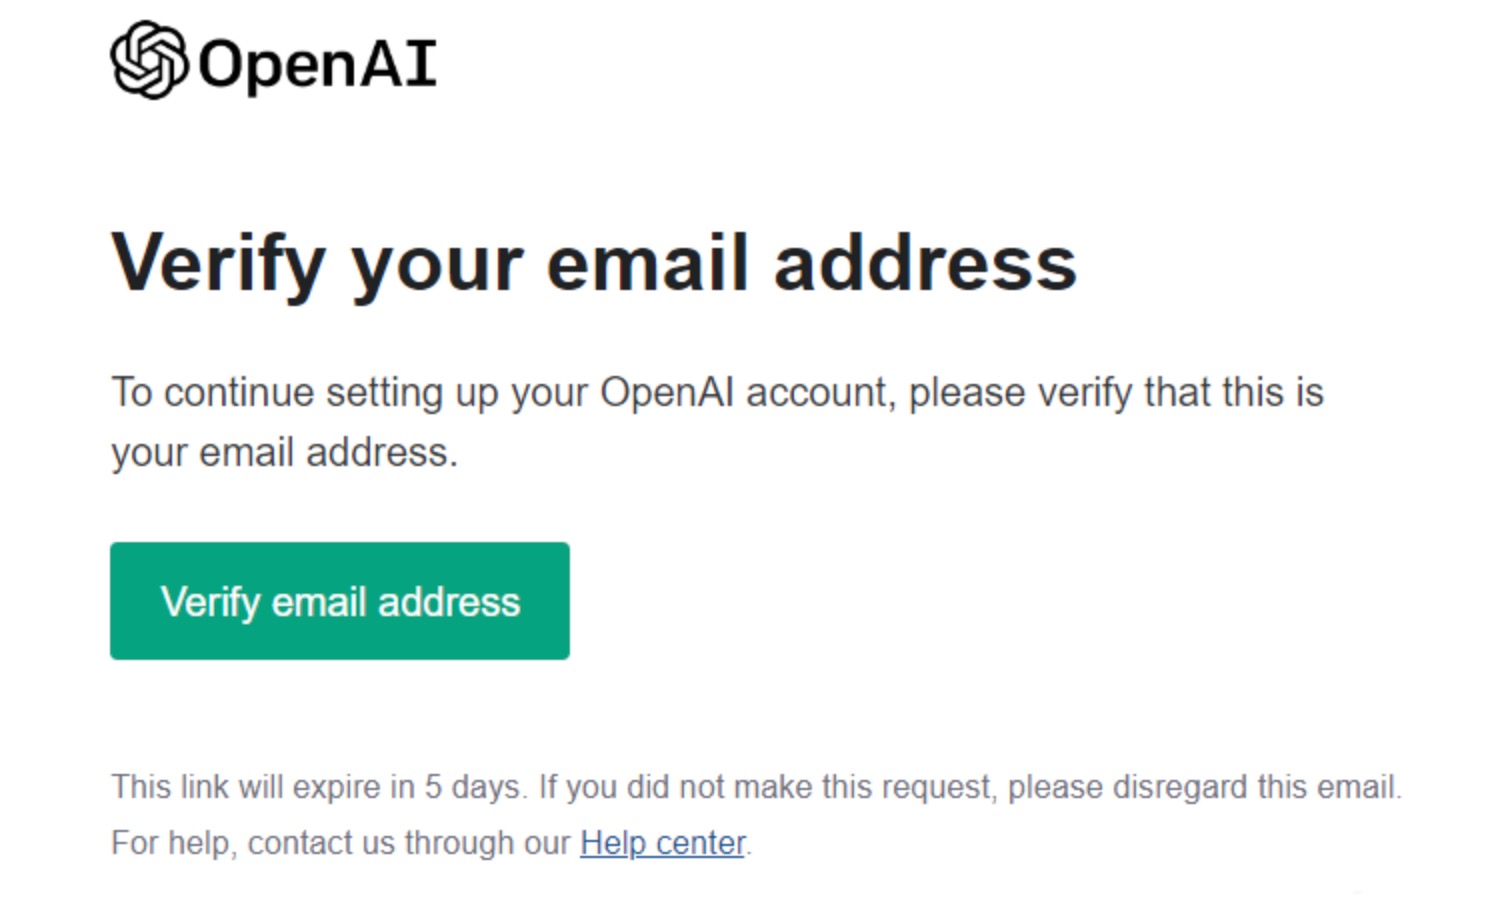Click the 'For help, contact us through our' text
The image size is (1490, 902).
(x=341, y=843)
